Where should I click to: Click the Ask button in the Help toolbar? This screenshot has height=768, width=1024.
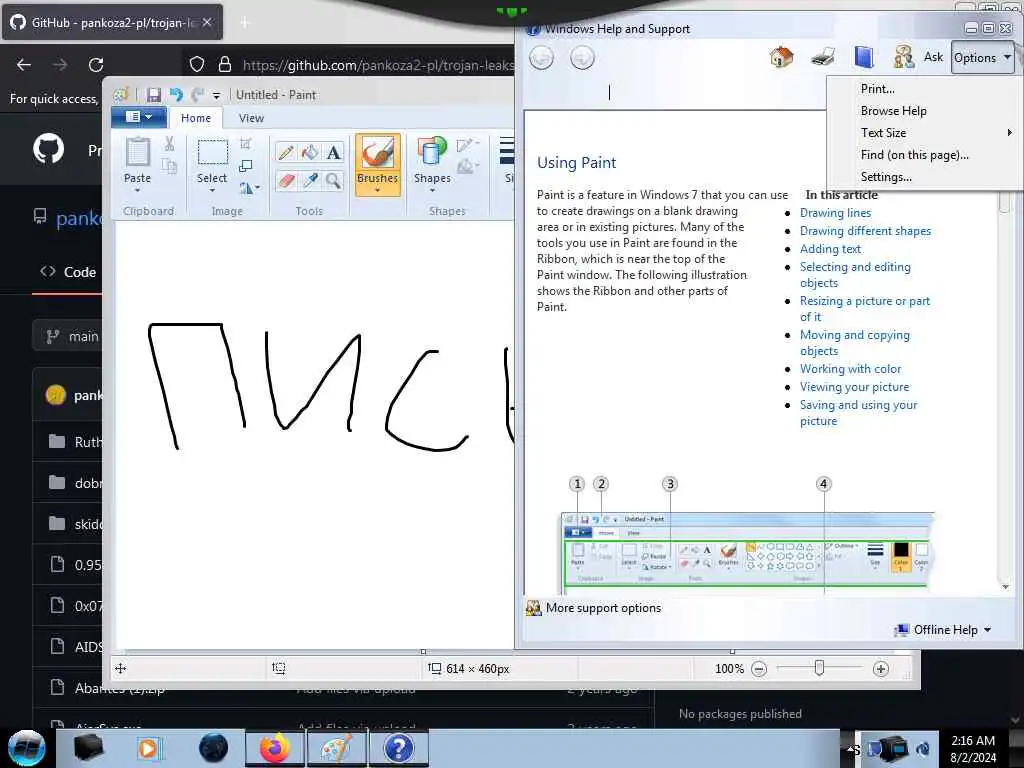click(918, 57)
